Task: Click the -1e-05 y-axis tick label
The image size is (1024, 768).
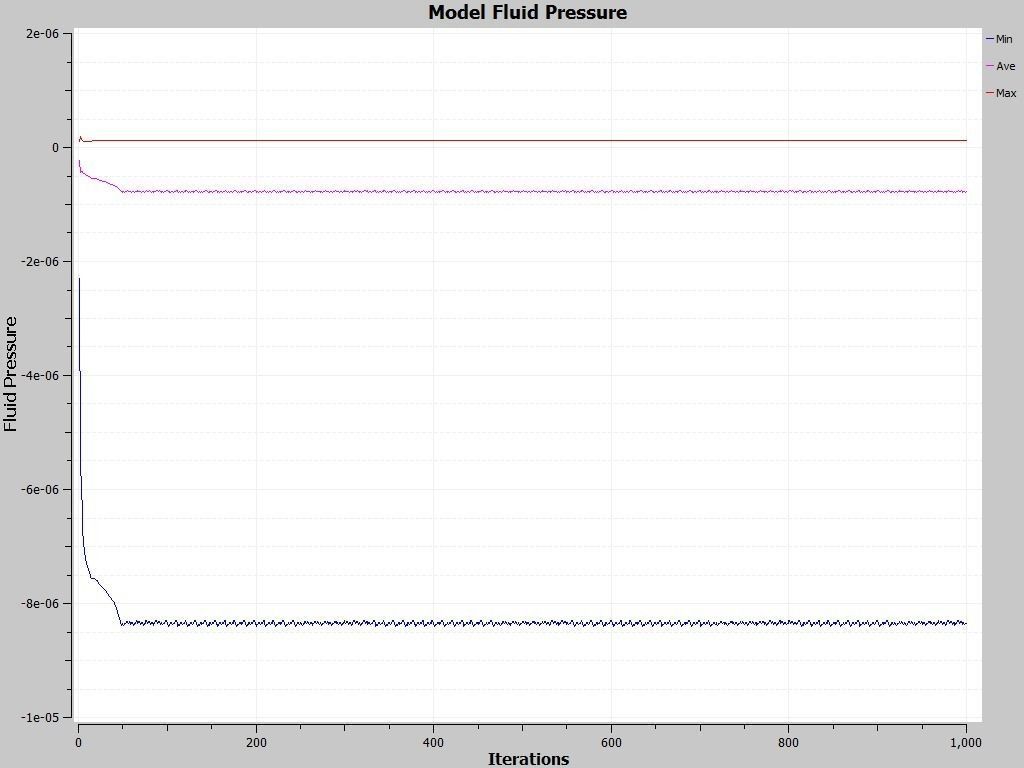Action: pyautogui.click(x=40, y=718)
